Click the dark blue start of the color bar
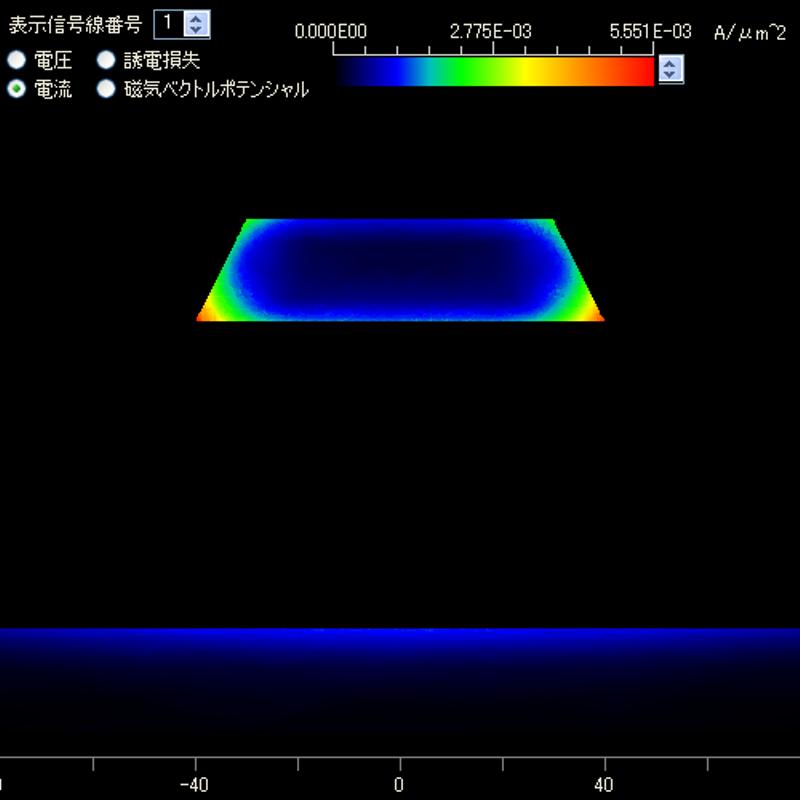The height and width of the screenshot is (800, 800). (350, 71)
